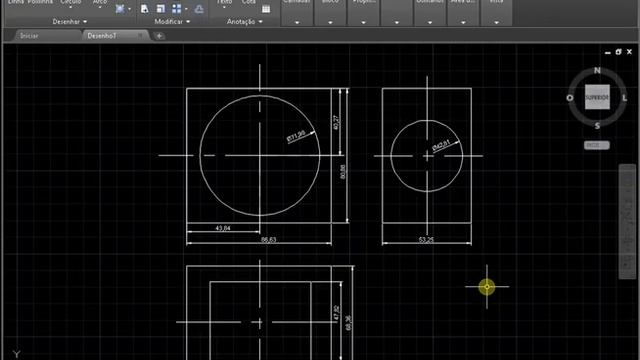Screen dimensions: 640x360
Task: Open the Camadas panel flyout arrow
Action: pos(297,22)
